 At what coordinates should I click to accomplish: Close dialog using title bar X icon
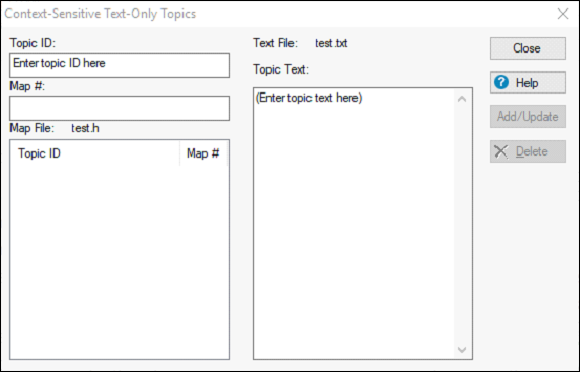click(x=563, y=14)
